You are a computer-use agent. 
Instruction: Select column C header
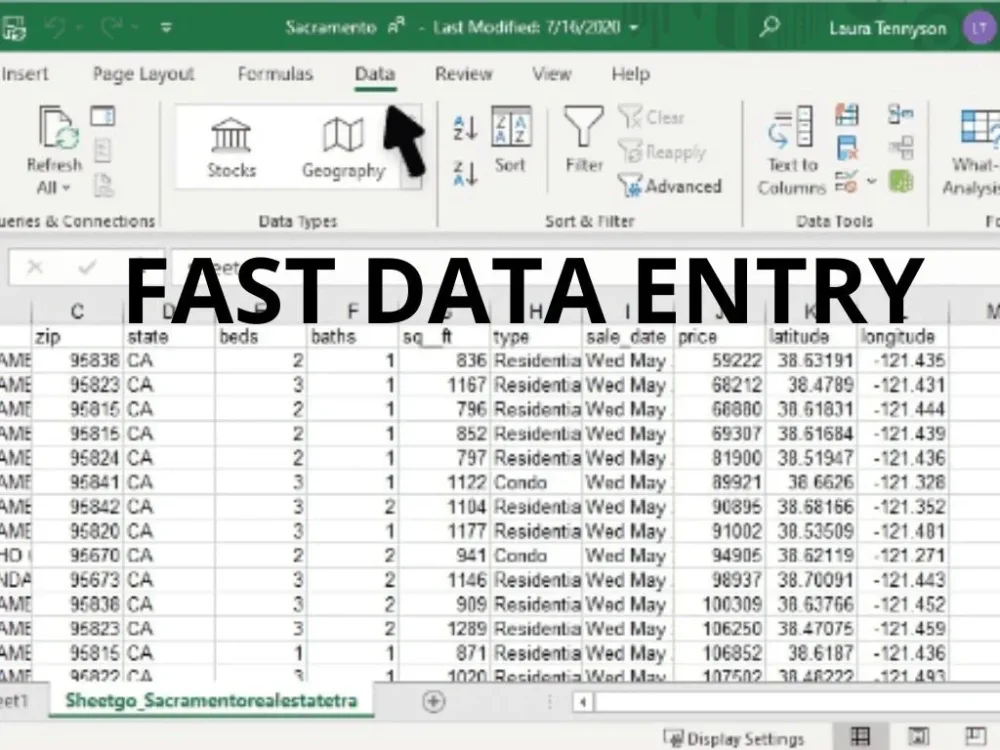point(77,311)
